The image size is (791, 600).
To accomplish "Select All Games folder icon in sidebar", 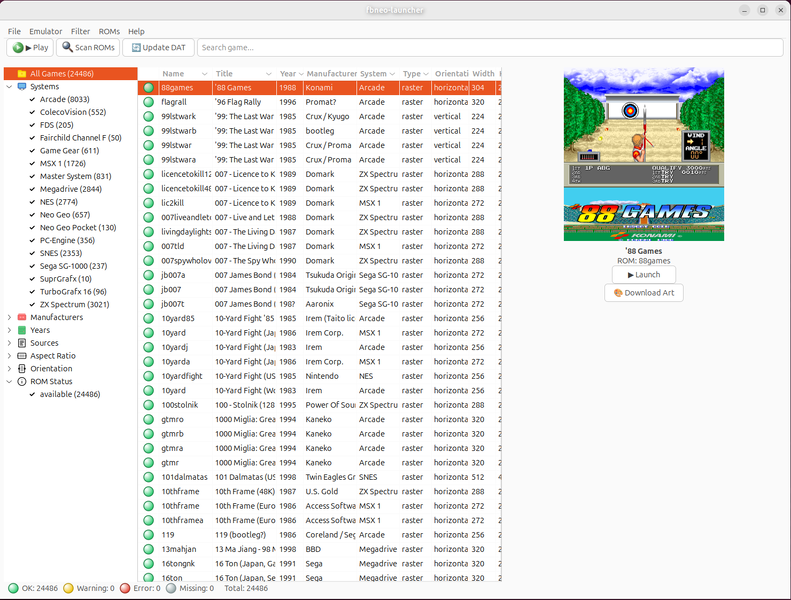I will (22, 74).
